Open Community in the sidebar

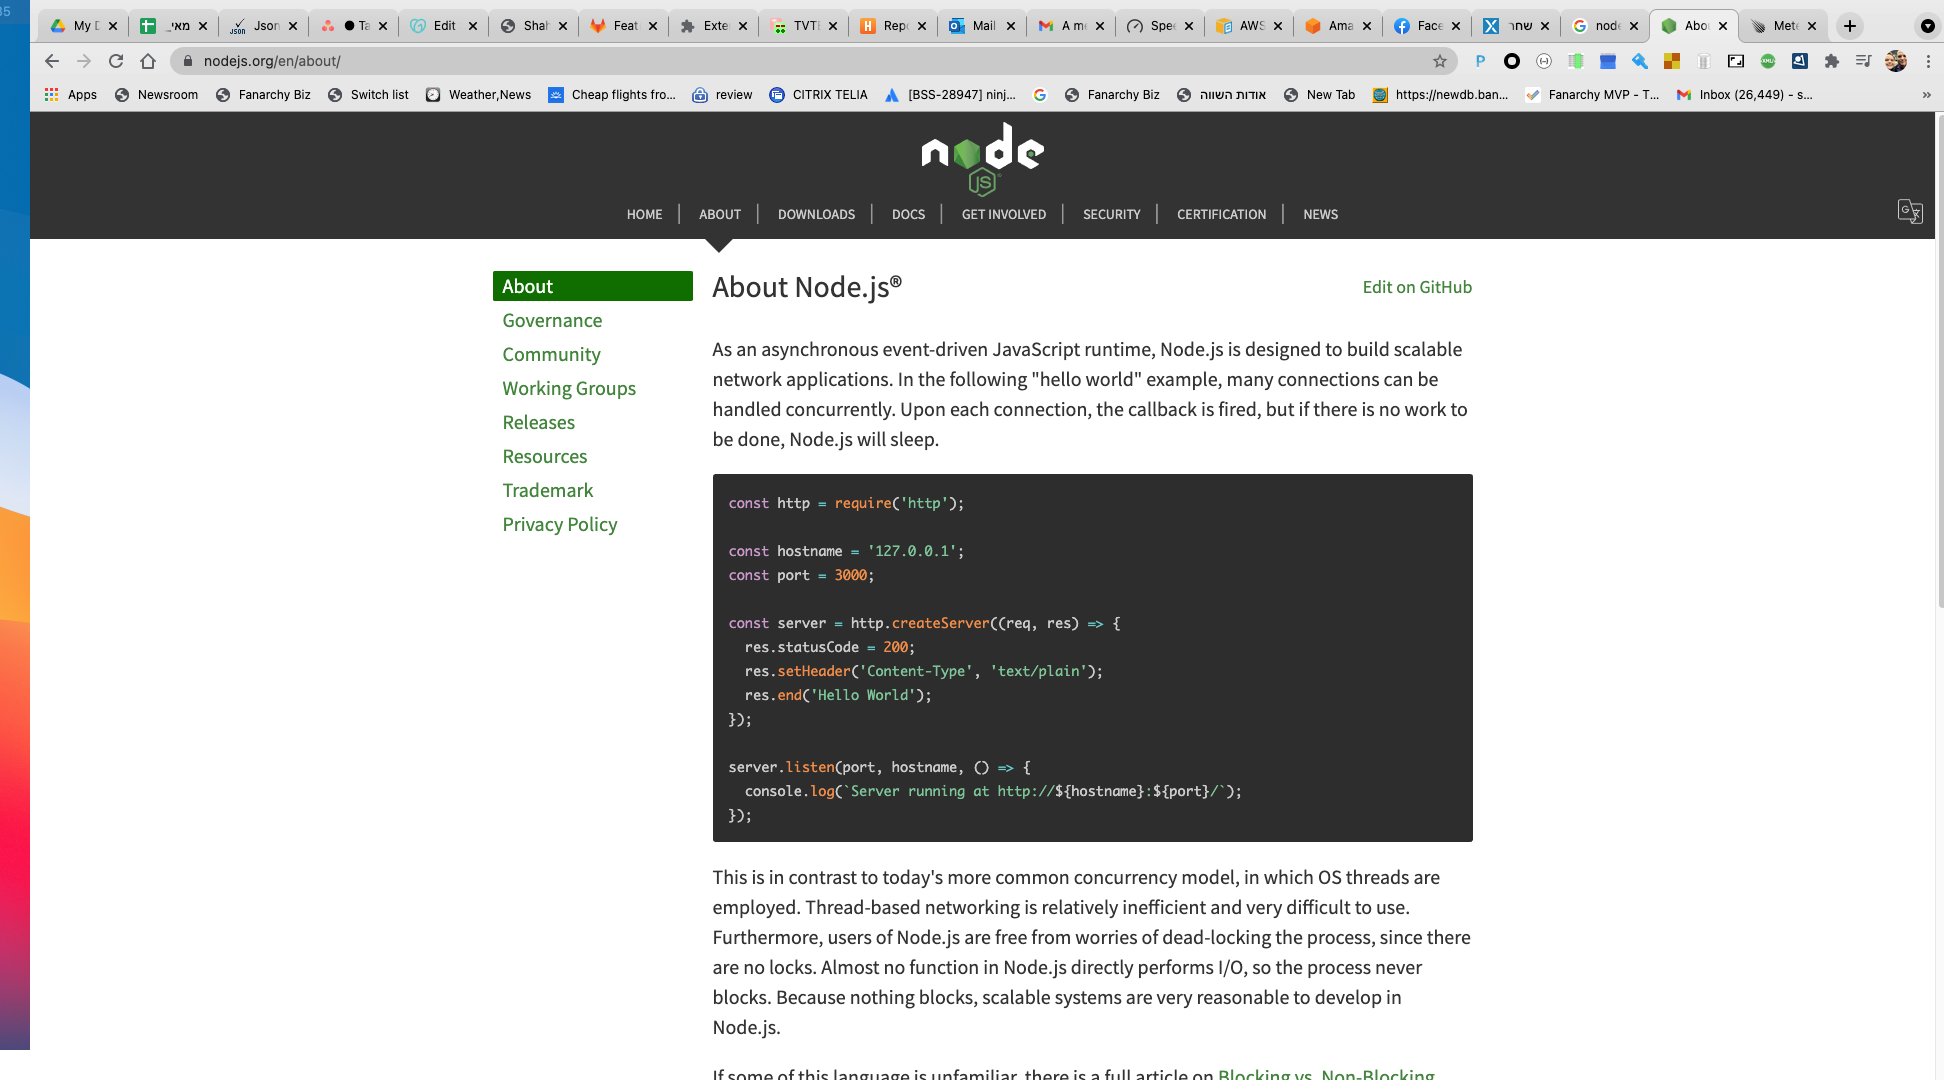551,354
